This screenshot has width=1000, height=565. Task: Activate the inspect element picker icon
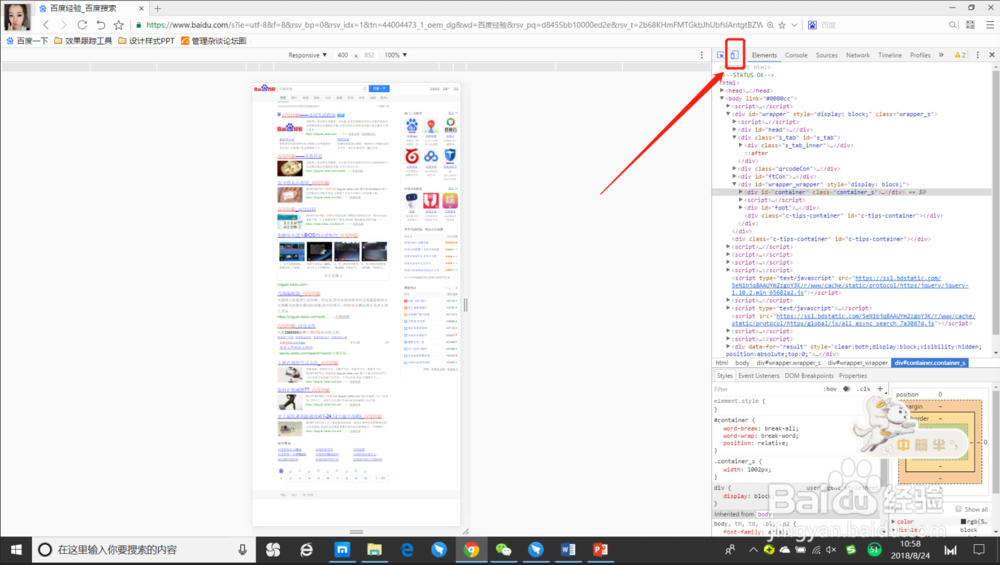click(720, 55)
